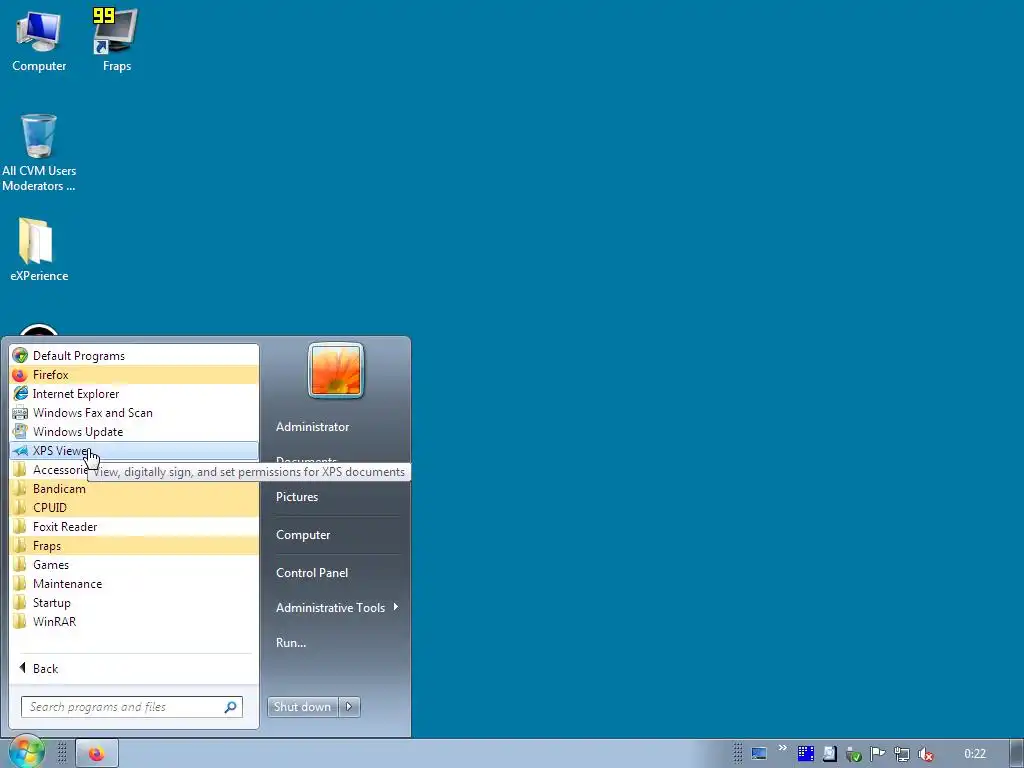Viewport: 1024px width, 768px height.
Task: Launch Firefox from the programs list
Action: (134, 374)
